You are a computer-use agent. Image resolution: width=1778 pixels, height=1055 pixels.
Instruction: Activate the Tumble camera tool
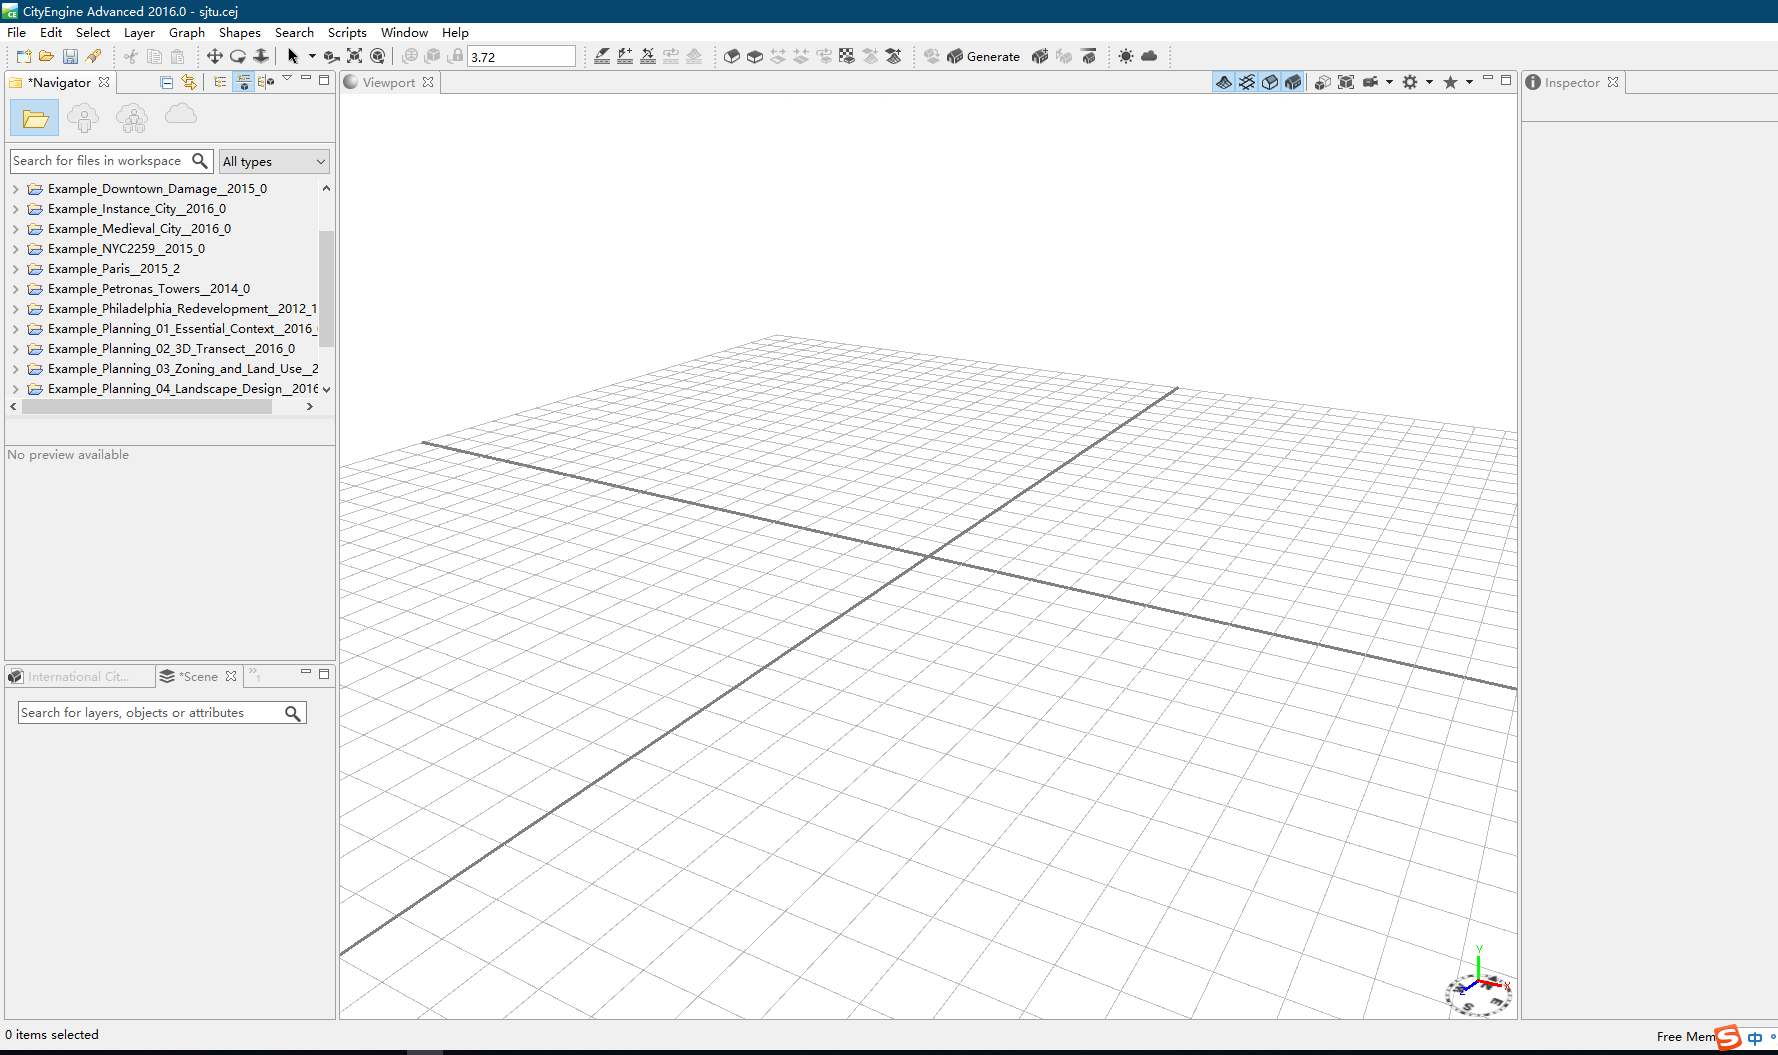[238, 56]
